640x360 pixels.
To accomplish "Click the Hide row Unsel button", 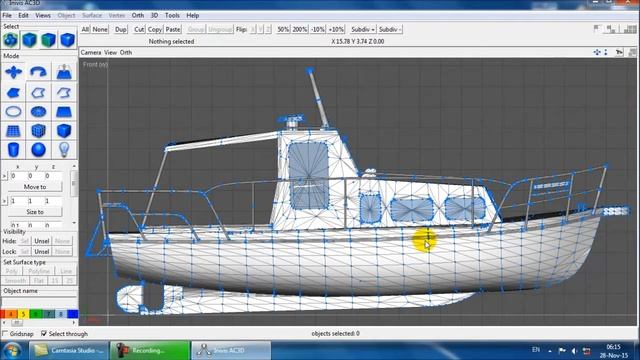I will point(42,241).
